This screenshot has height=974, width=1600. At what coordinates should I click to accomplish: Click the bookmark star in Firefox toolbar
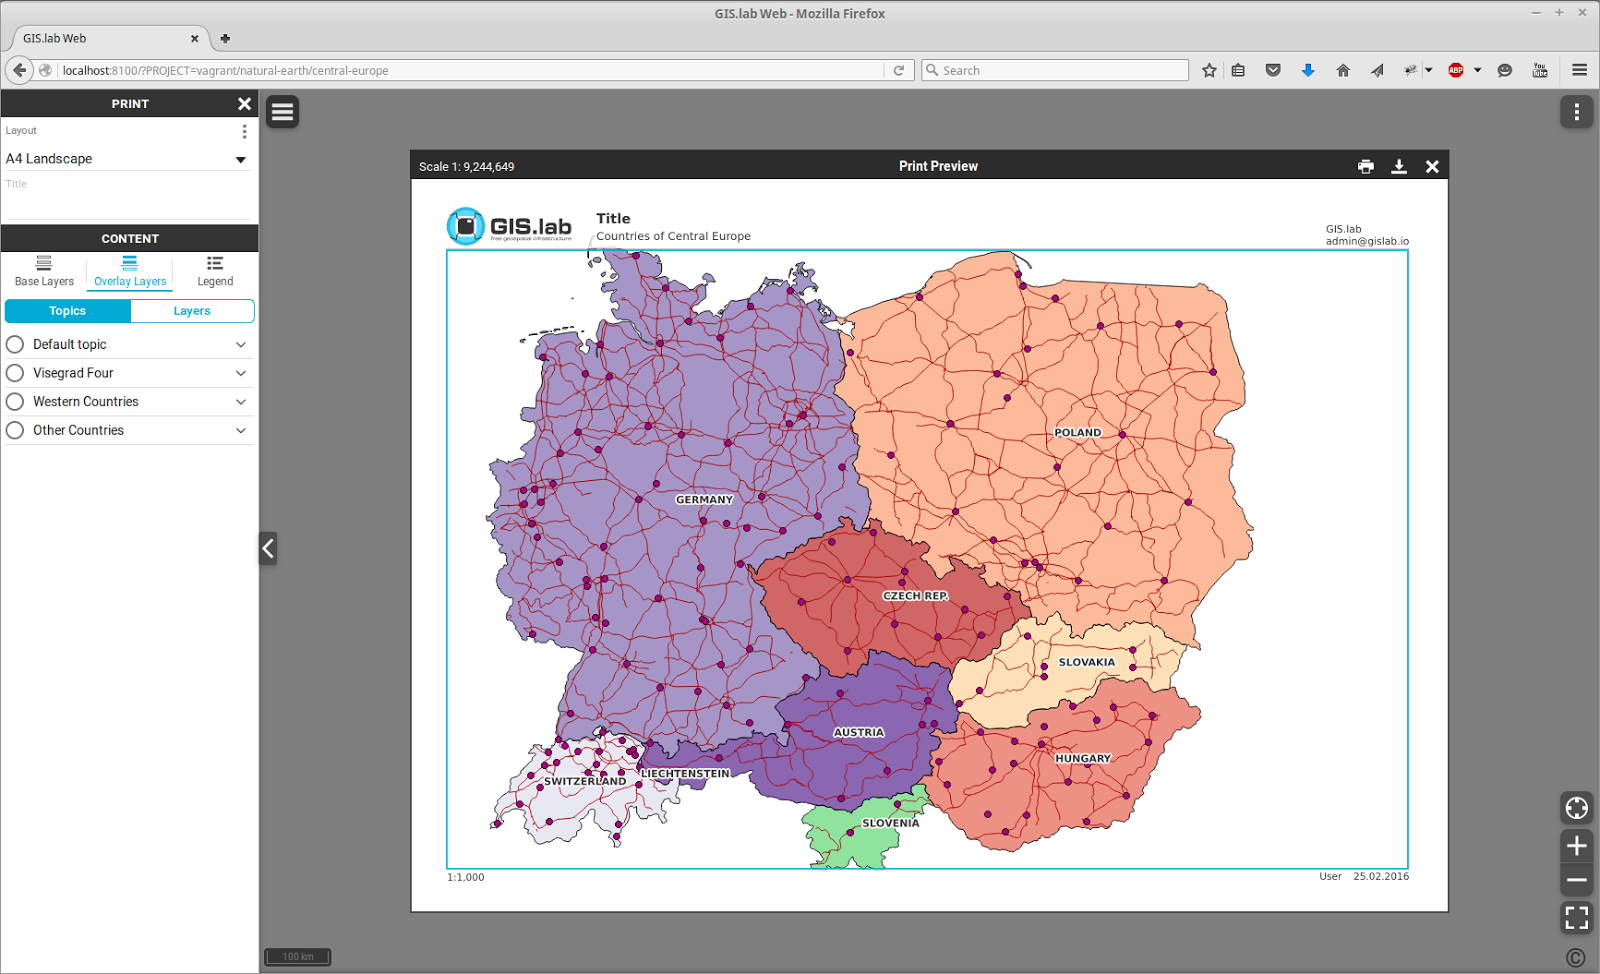(1209, 70)
